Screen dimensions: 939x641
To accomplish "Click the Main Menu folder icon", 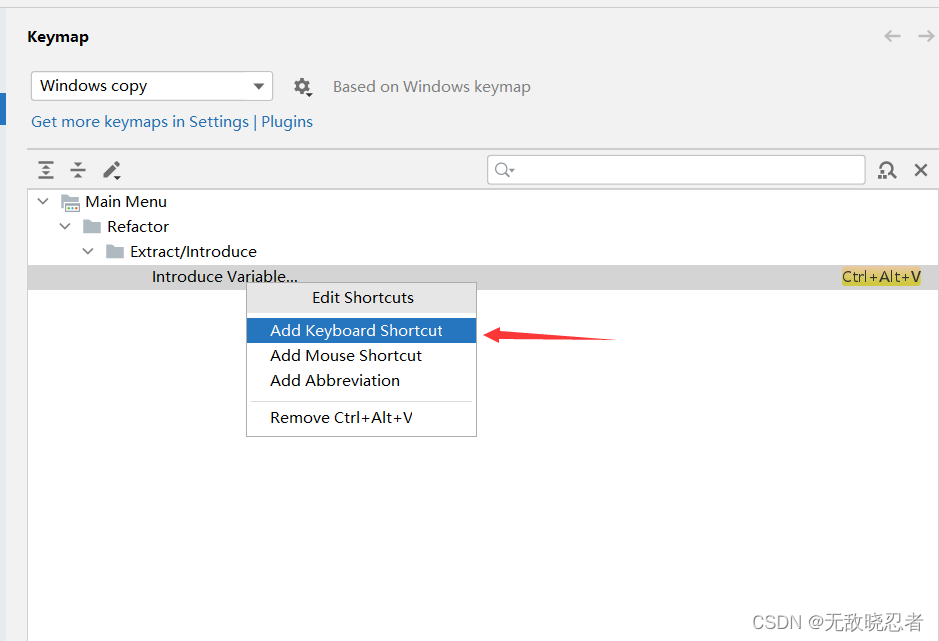I will (x=71, y=202).
